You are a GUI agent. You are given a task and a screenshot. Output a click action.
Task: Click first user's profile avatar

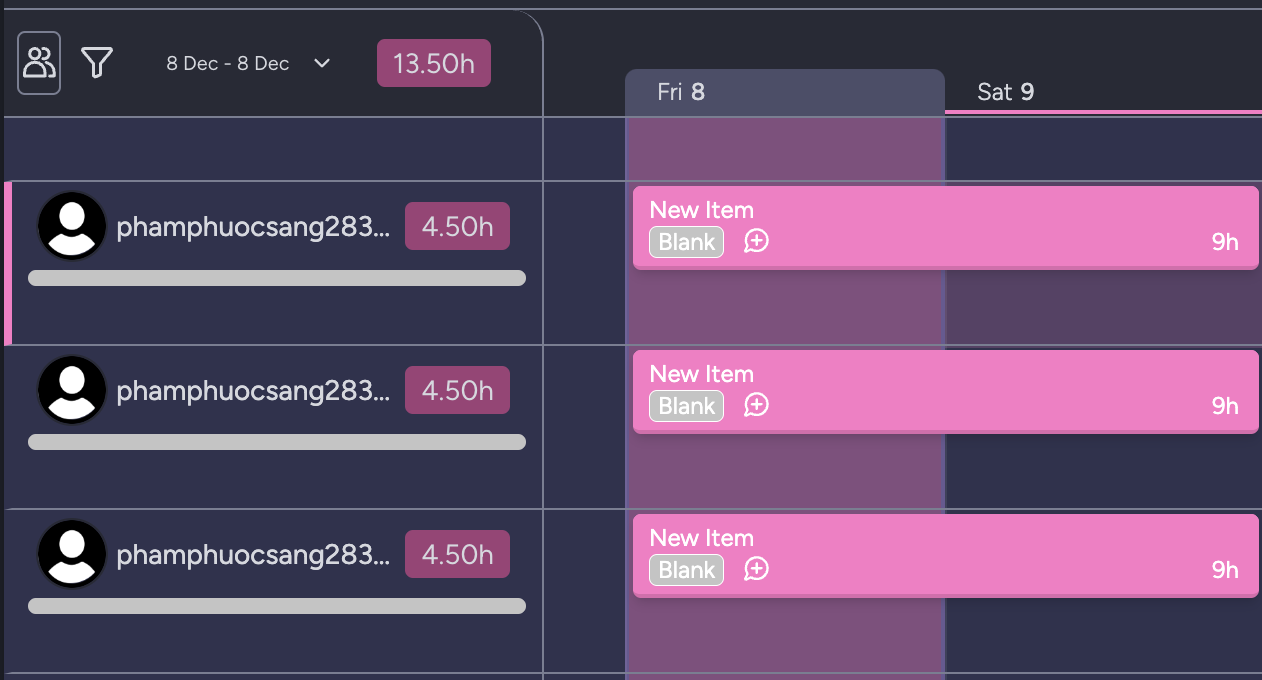(72, 226)
